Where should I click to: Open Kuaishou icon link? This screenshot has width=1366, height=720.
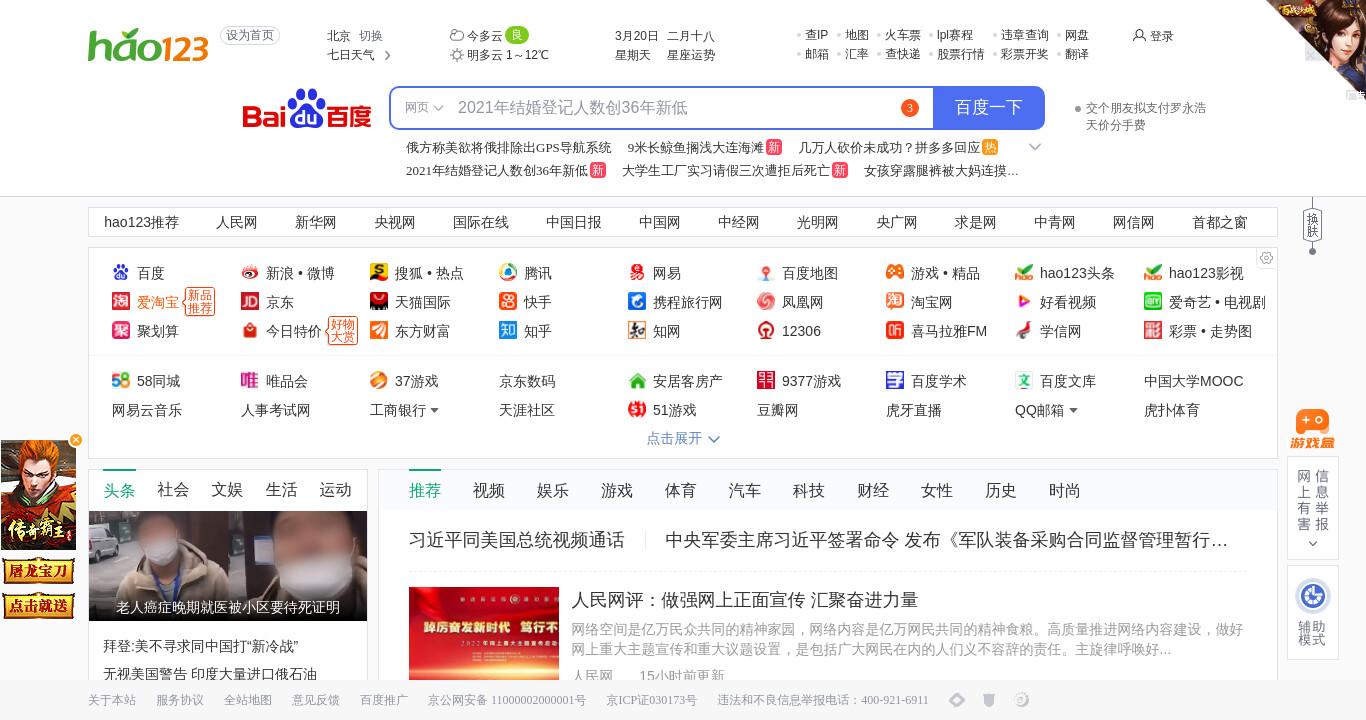pyautogui.click(x=508, y=302)
